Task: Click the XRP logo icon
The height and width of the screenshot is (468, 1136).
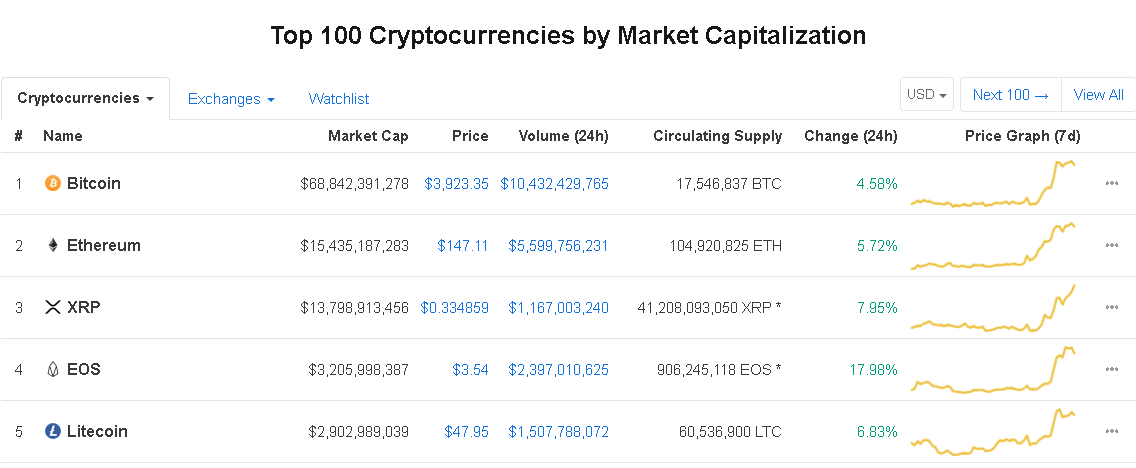Action: 52,308
